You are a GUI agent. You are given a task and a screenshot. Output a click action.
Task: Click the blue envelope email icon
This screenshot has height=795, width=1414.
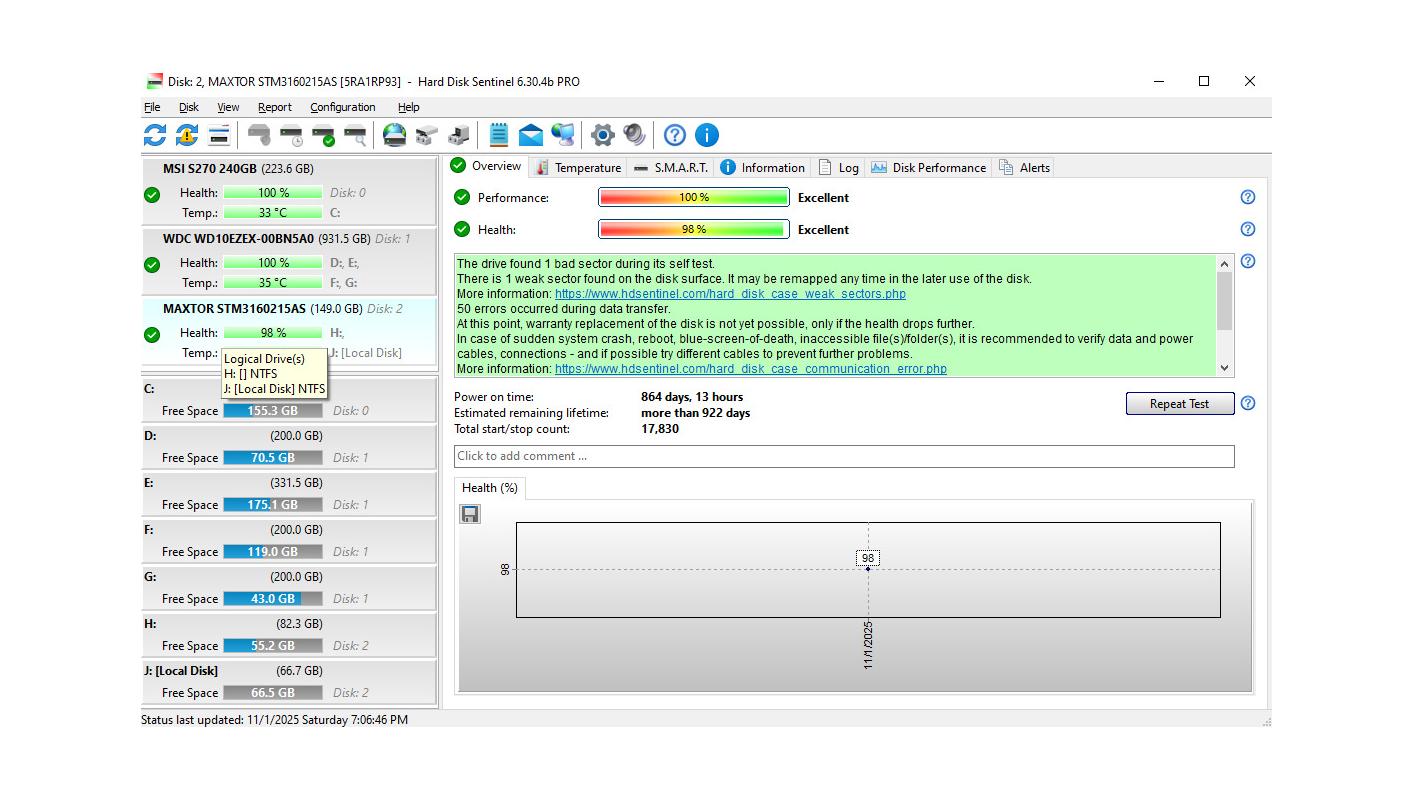pos(531,135)
